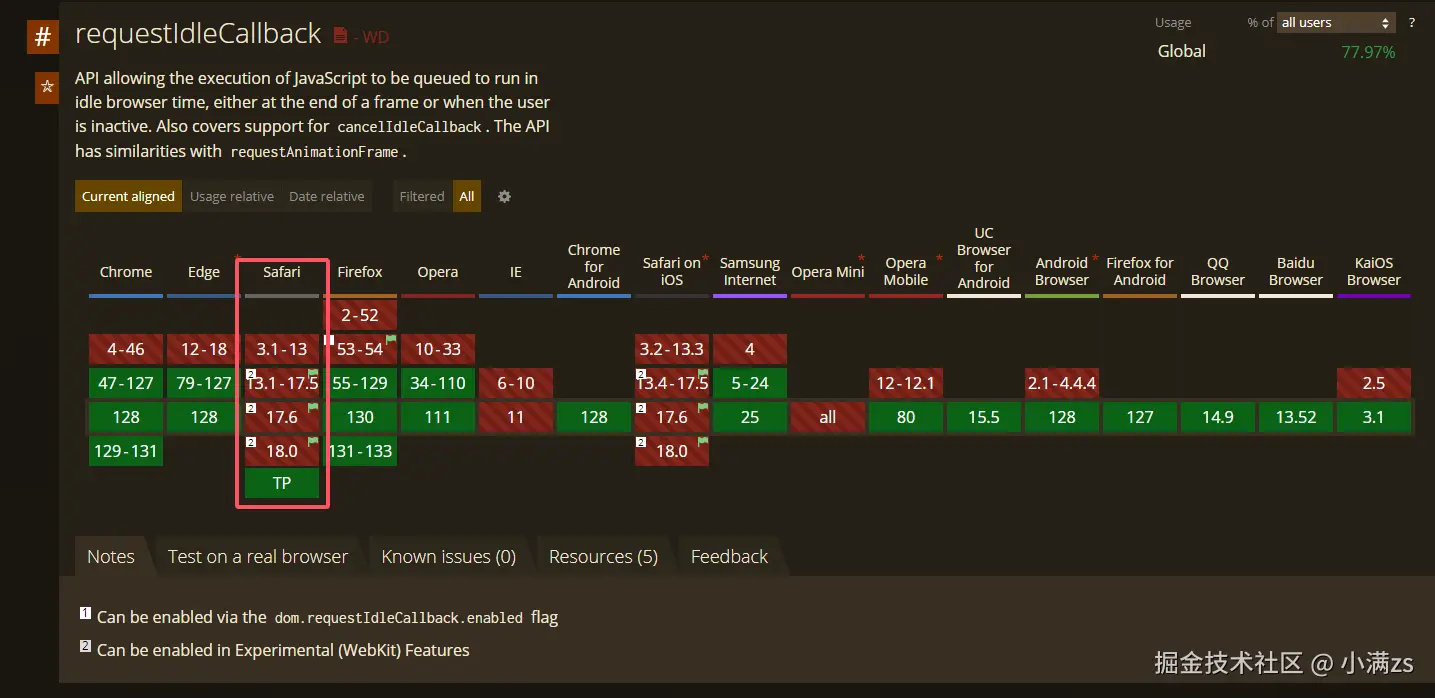1435x698 pixels.
Task: Select Firefox 2-52 version cell
Action: pos(360,315)
